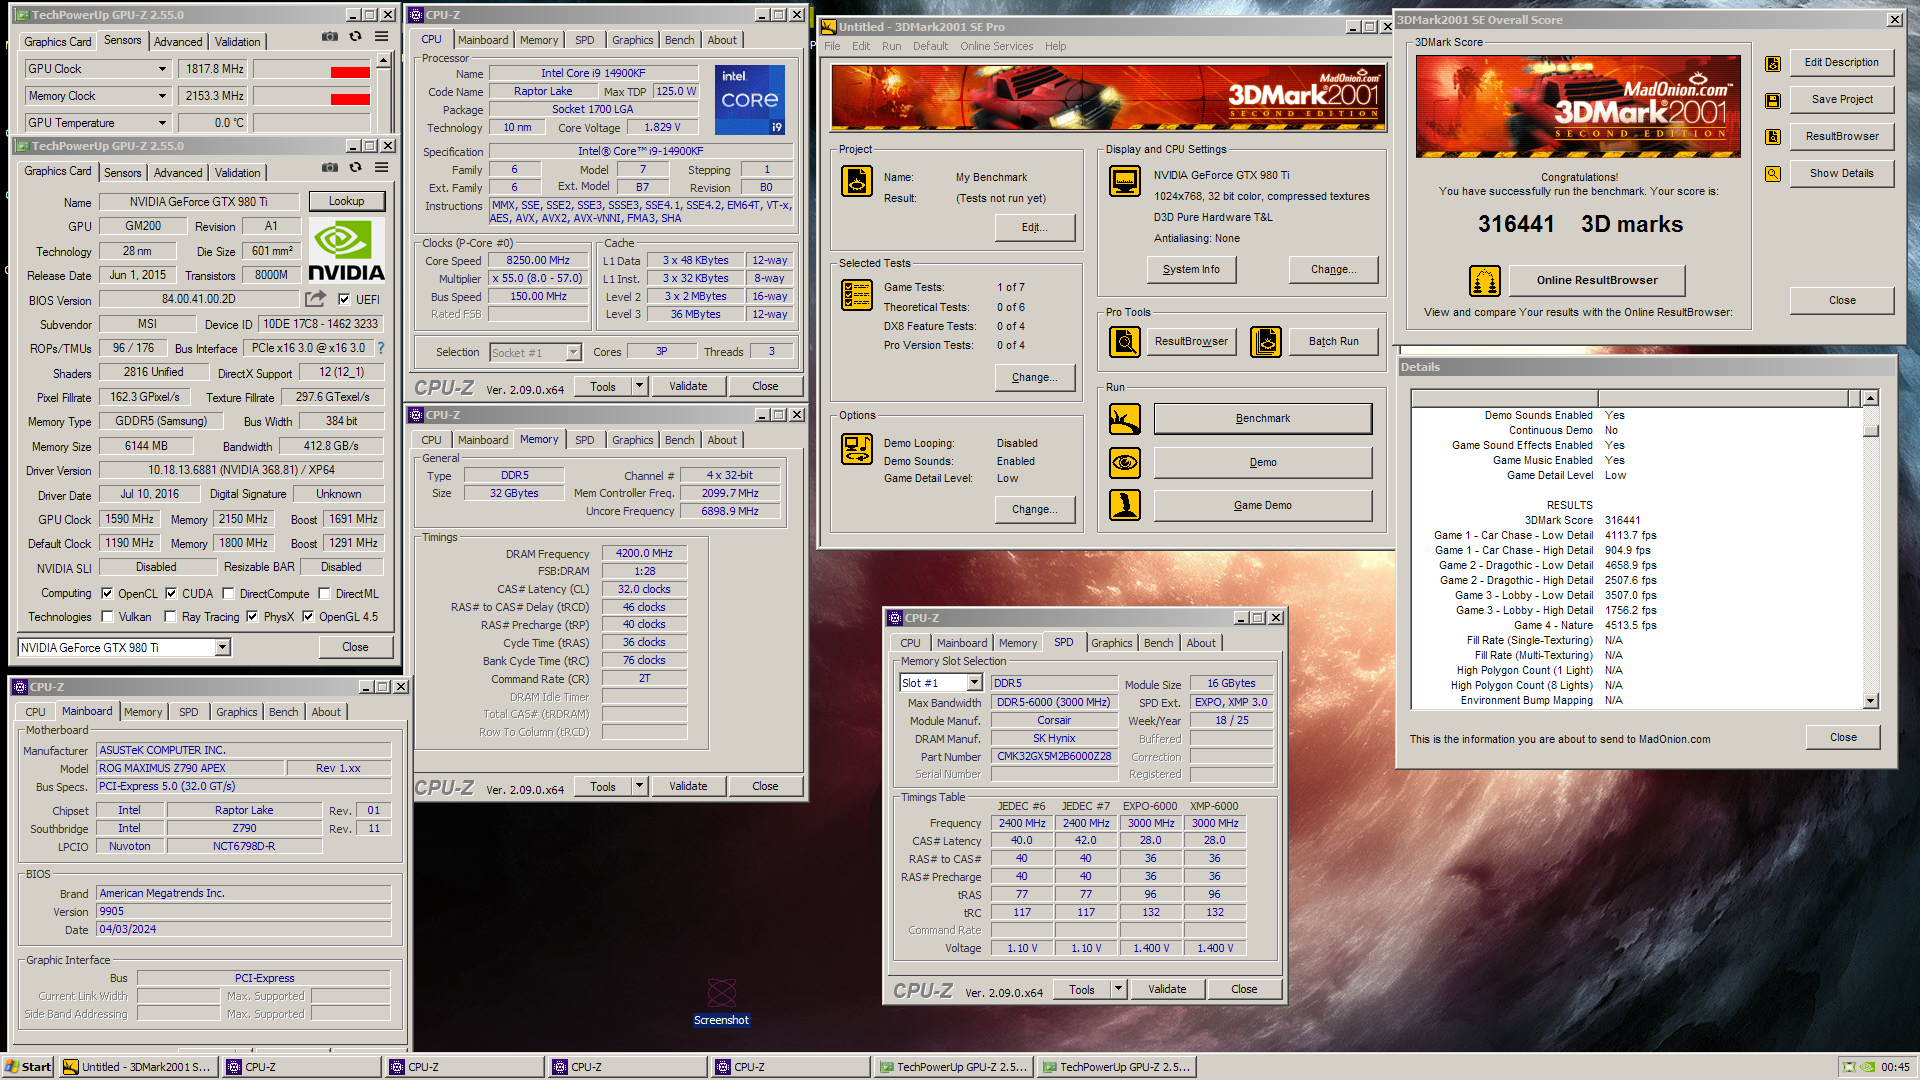The height and width of the screenshot is (1080, 1920).
Task: Click the Lookup button in GPU-Z
Action: [x=346, y=201]
